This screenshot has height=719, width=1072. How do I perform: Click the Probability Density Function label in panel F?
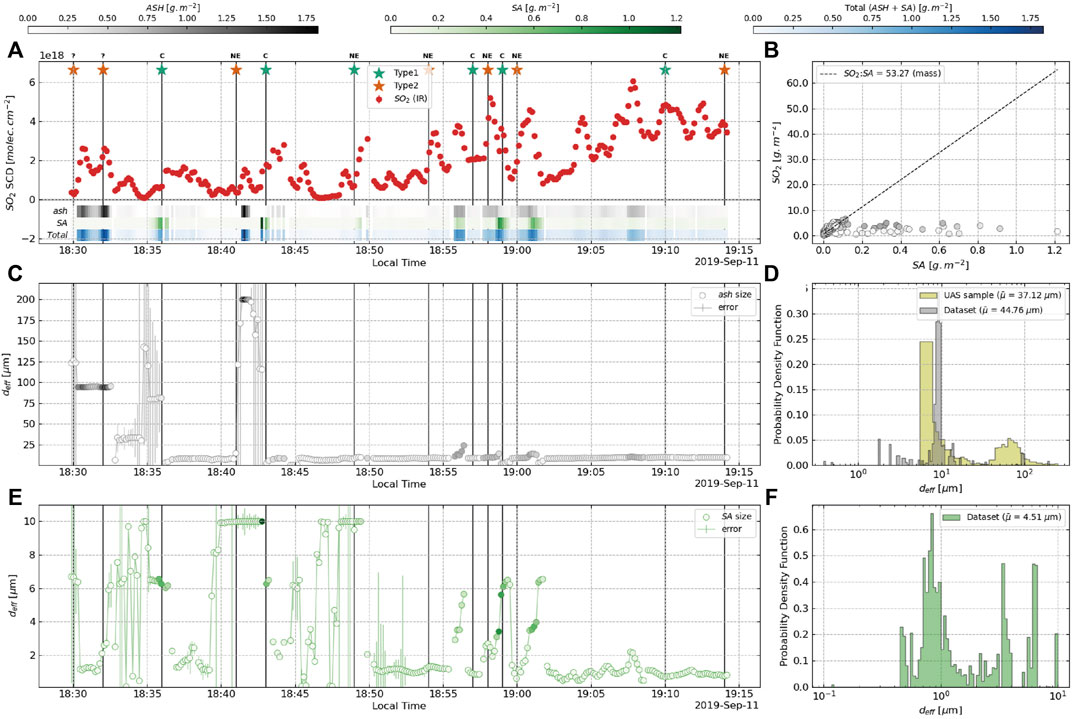[x=784, y=596]
